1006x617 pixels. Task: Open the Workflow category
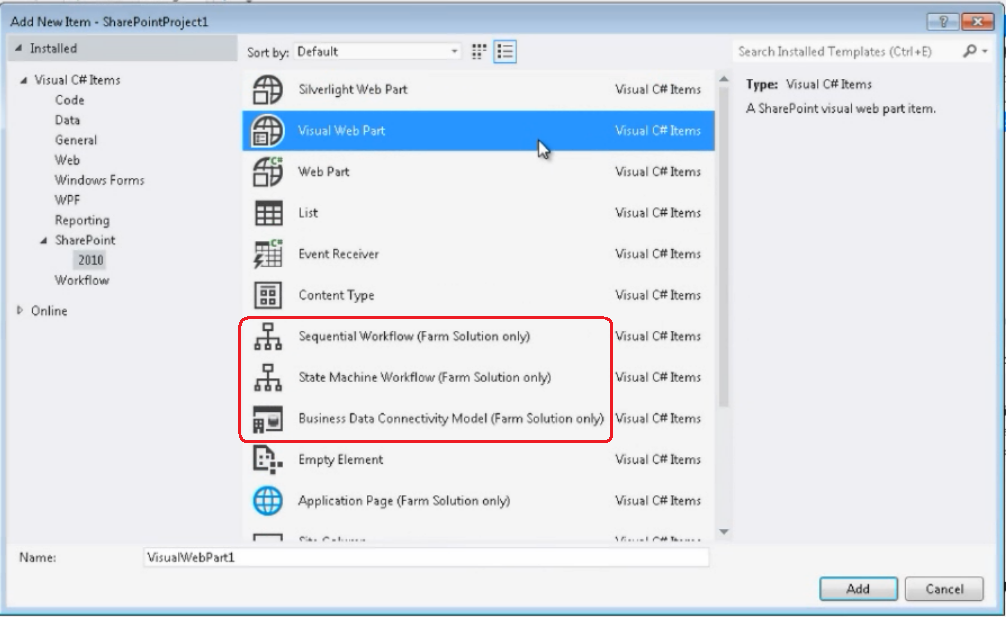pyautogui.click(x=81, y=280)
